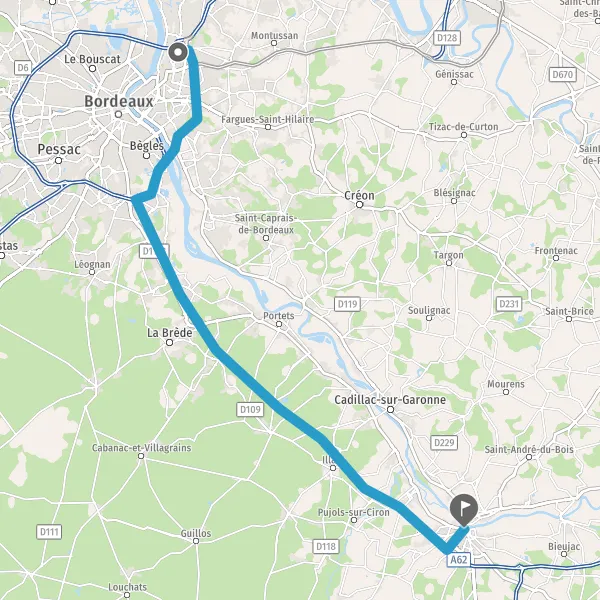The image size is (600, 600).
Task: Click the D229 road badge
Action: click(444, 443)
